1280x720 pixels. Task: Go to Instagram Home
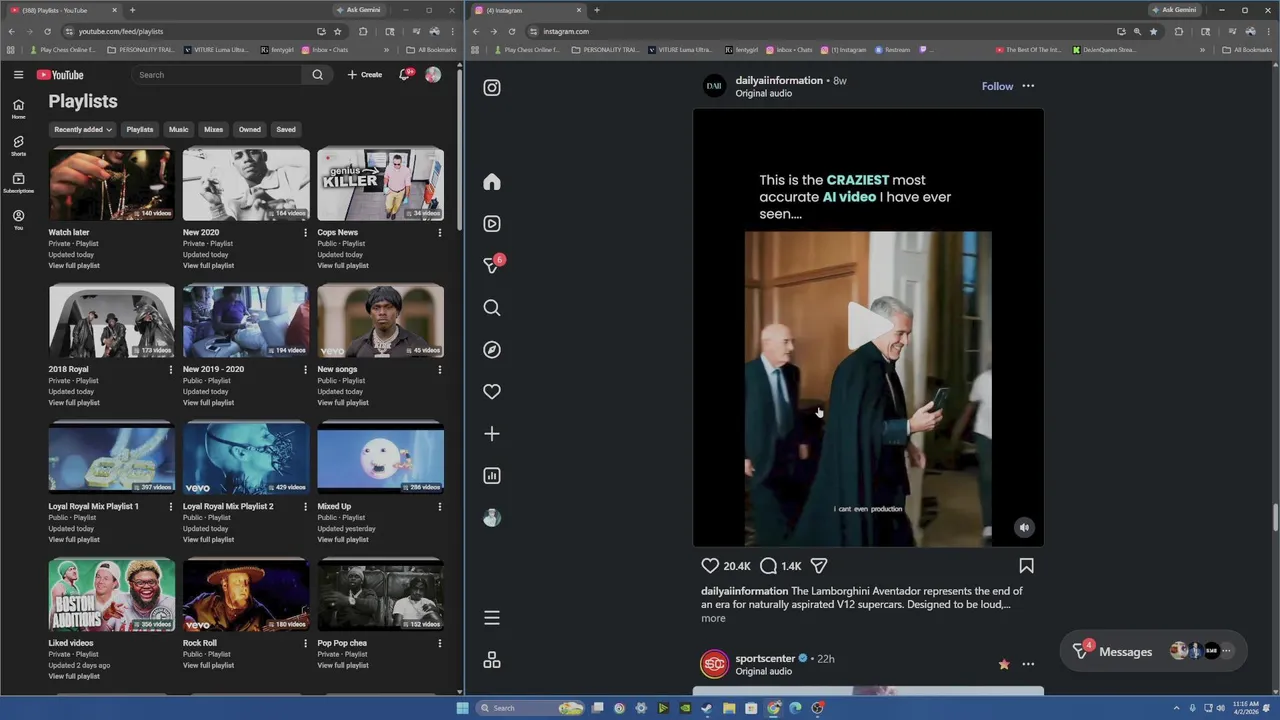click(x=492, y=182)
